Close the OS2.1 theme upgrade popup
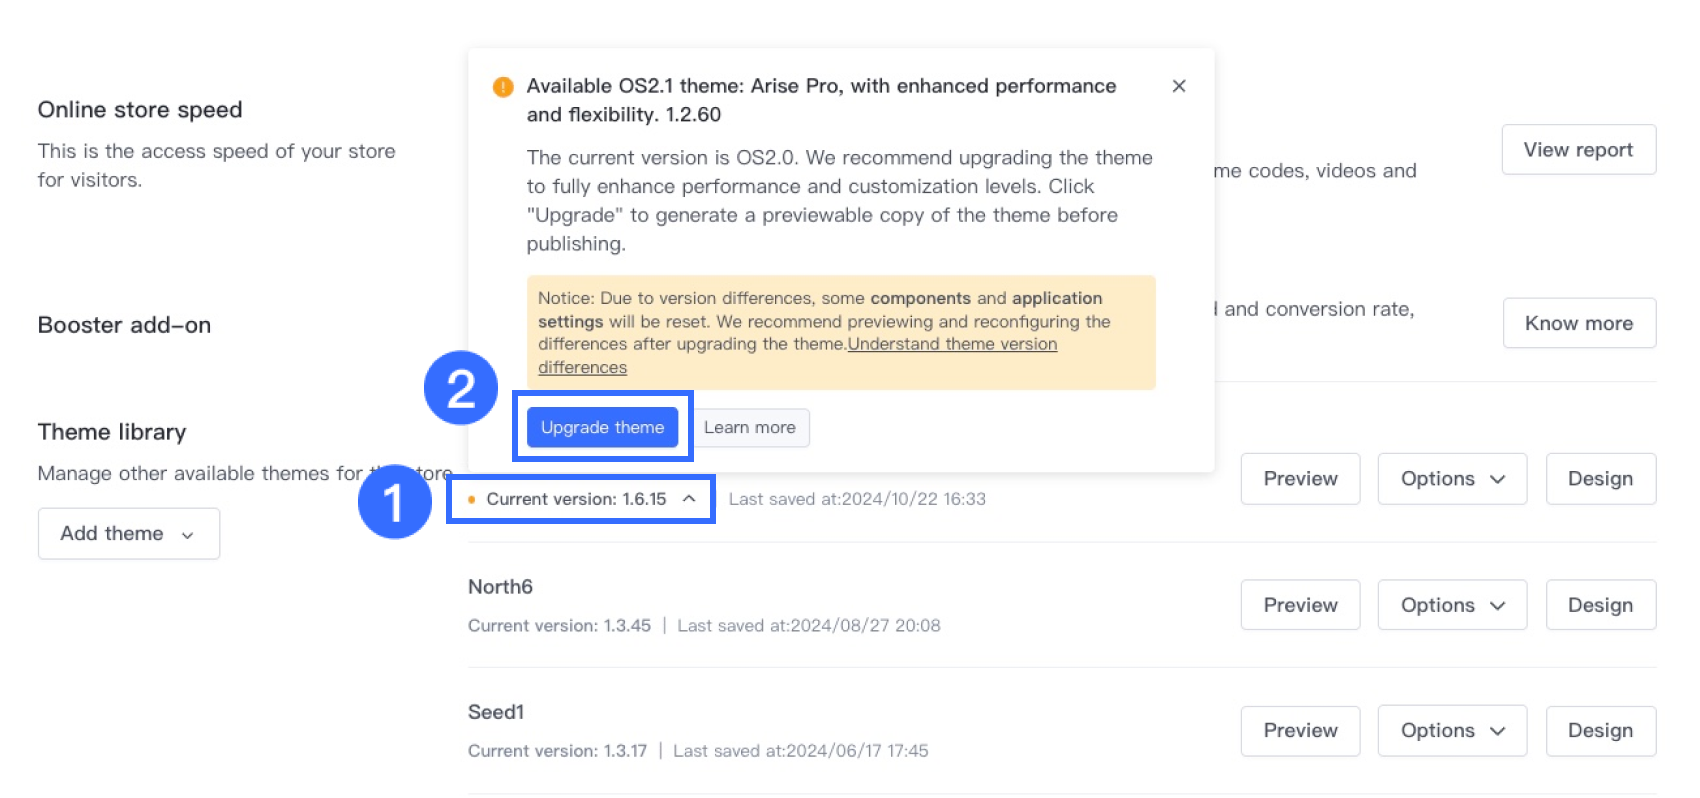This screenshot has height=798, width=1700. pyautogui.click(x=1179, y=86)
